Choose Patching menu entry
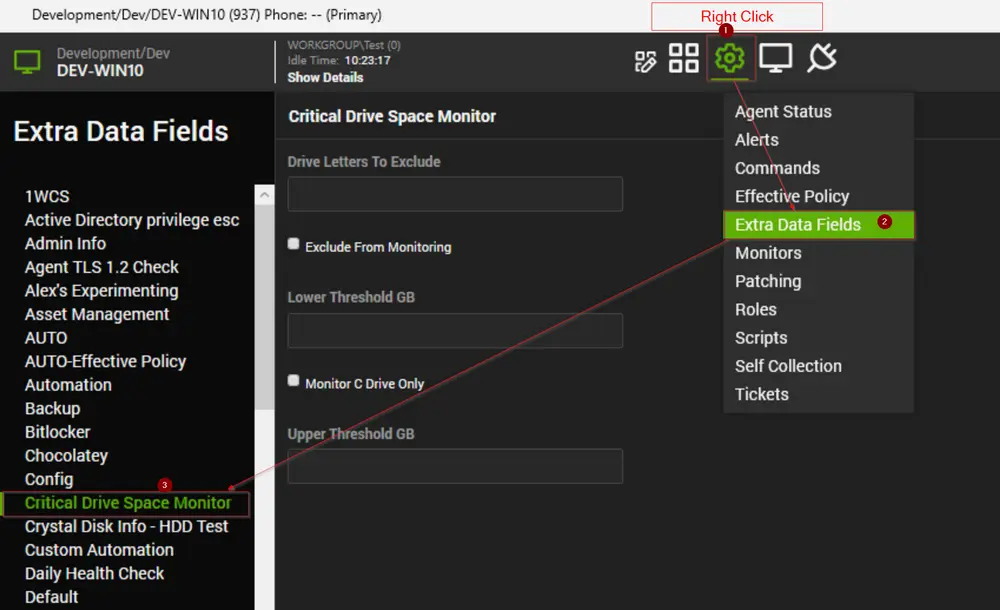This screenshot has width=1000, height=610. [x=768, y=281]
